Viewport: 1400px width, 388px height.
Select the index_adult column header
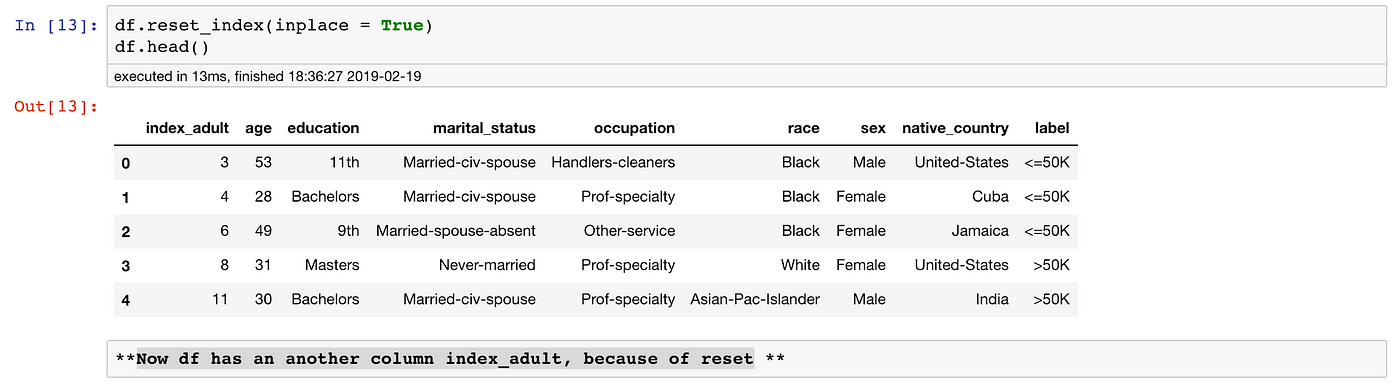(187, 128)
